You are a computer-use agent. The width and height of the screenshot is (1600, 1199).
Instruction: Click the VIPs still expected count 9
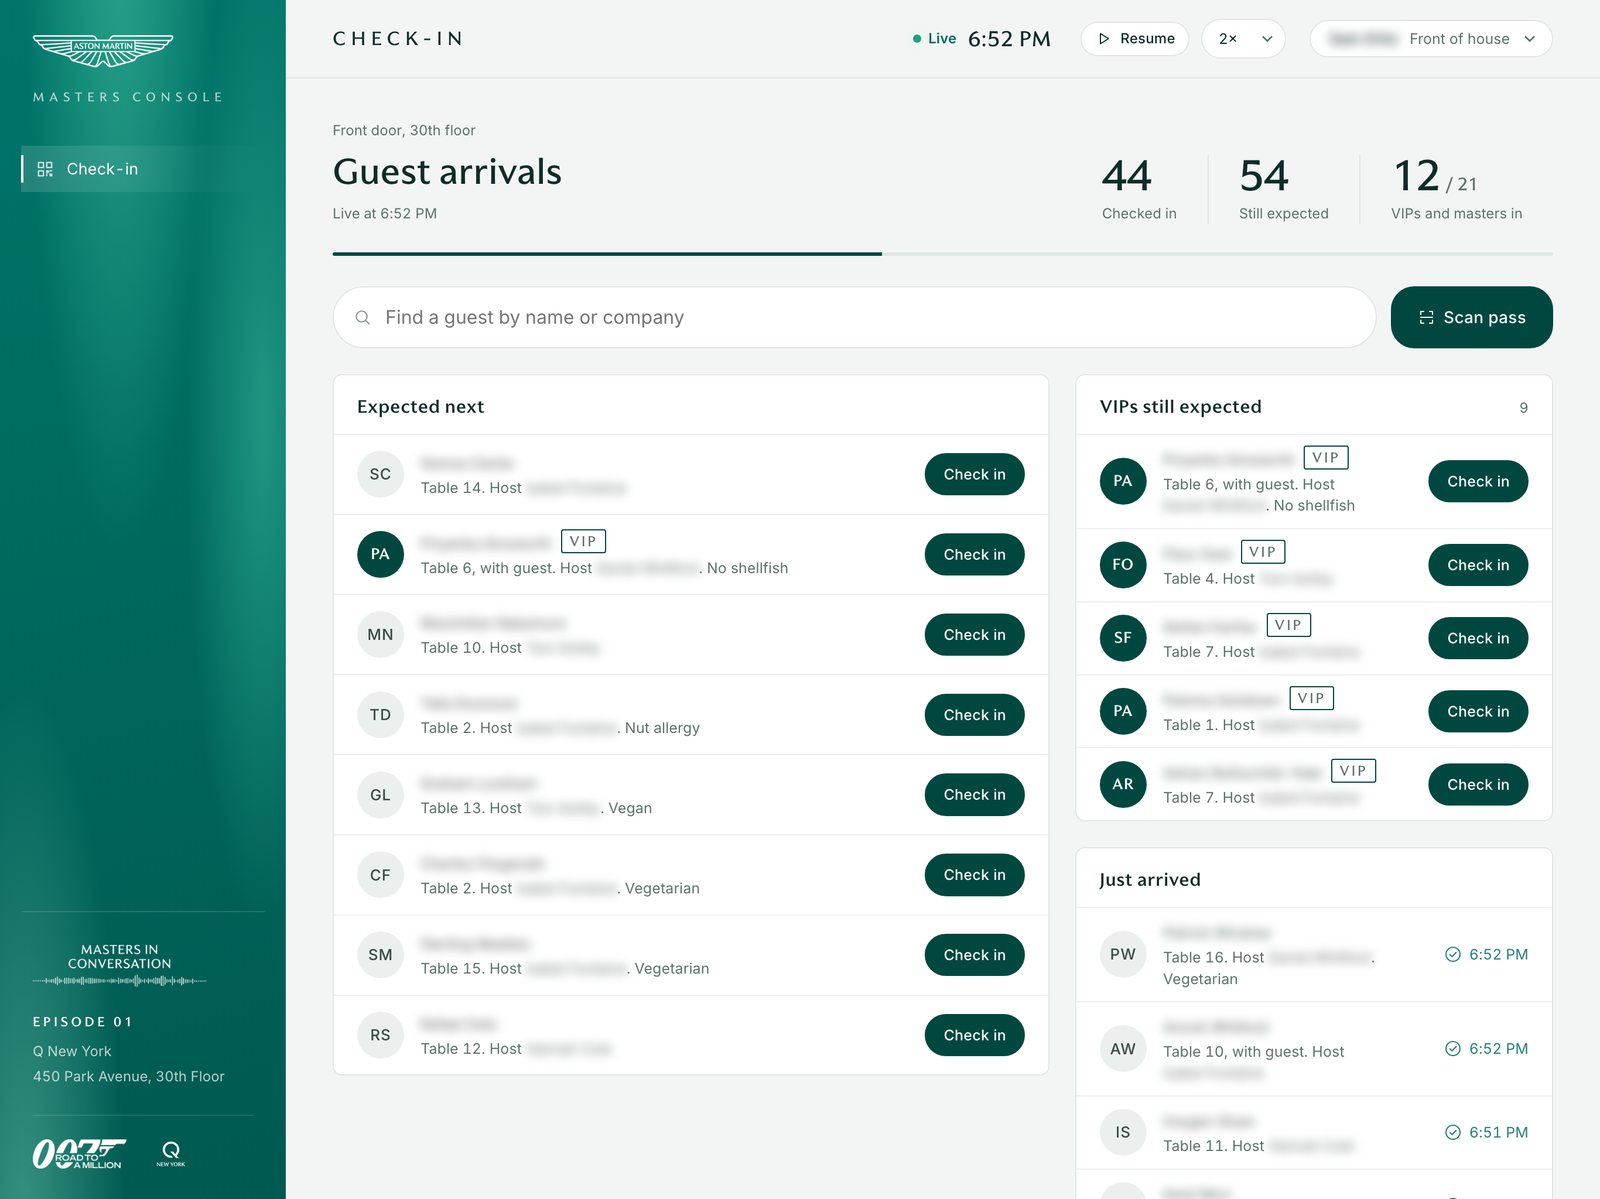1523,407
